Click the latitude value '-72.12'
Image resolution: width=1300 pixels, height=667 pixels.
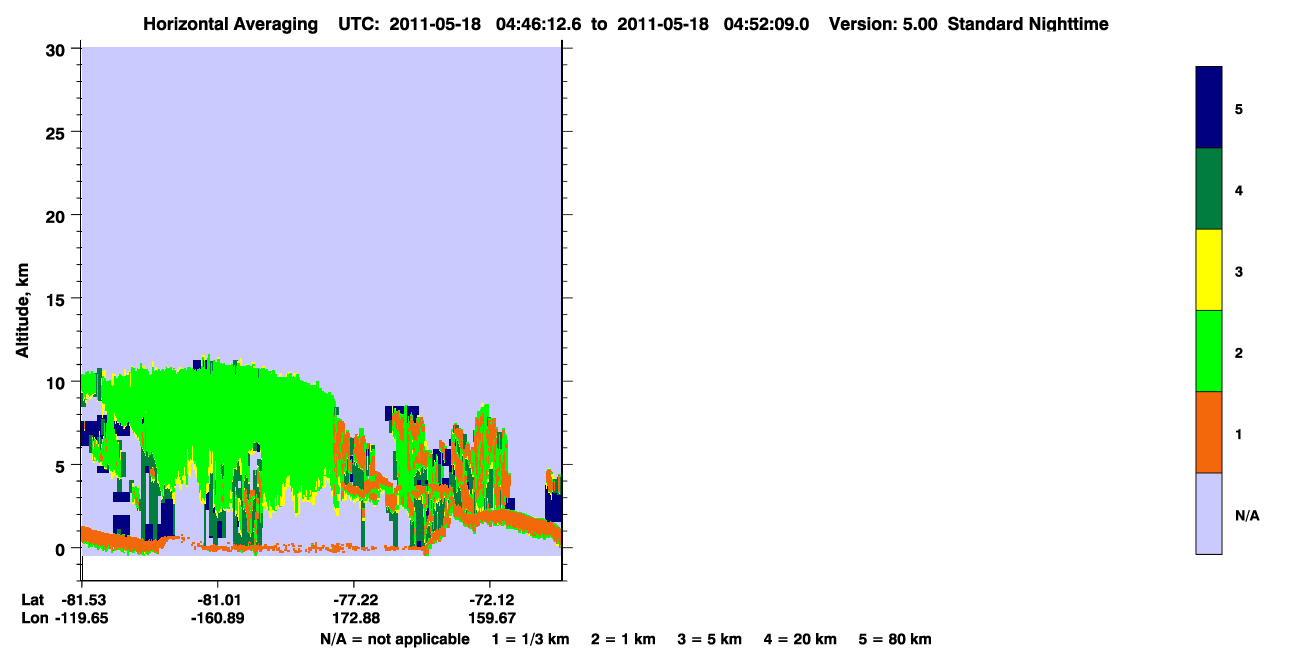point(491,600)
